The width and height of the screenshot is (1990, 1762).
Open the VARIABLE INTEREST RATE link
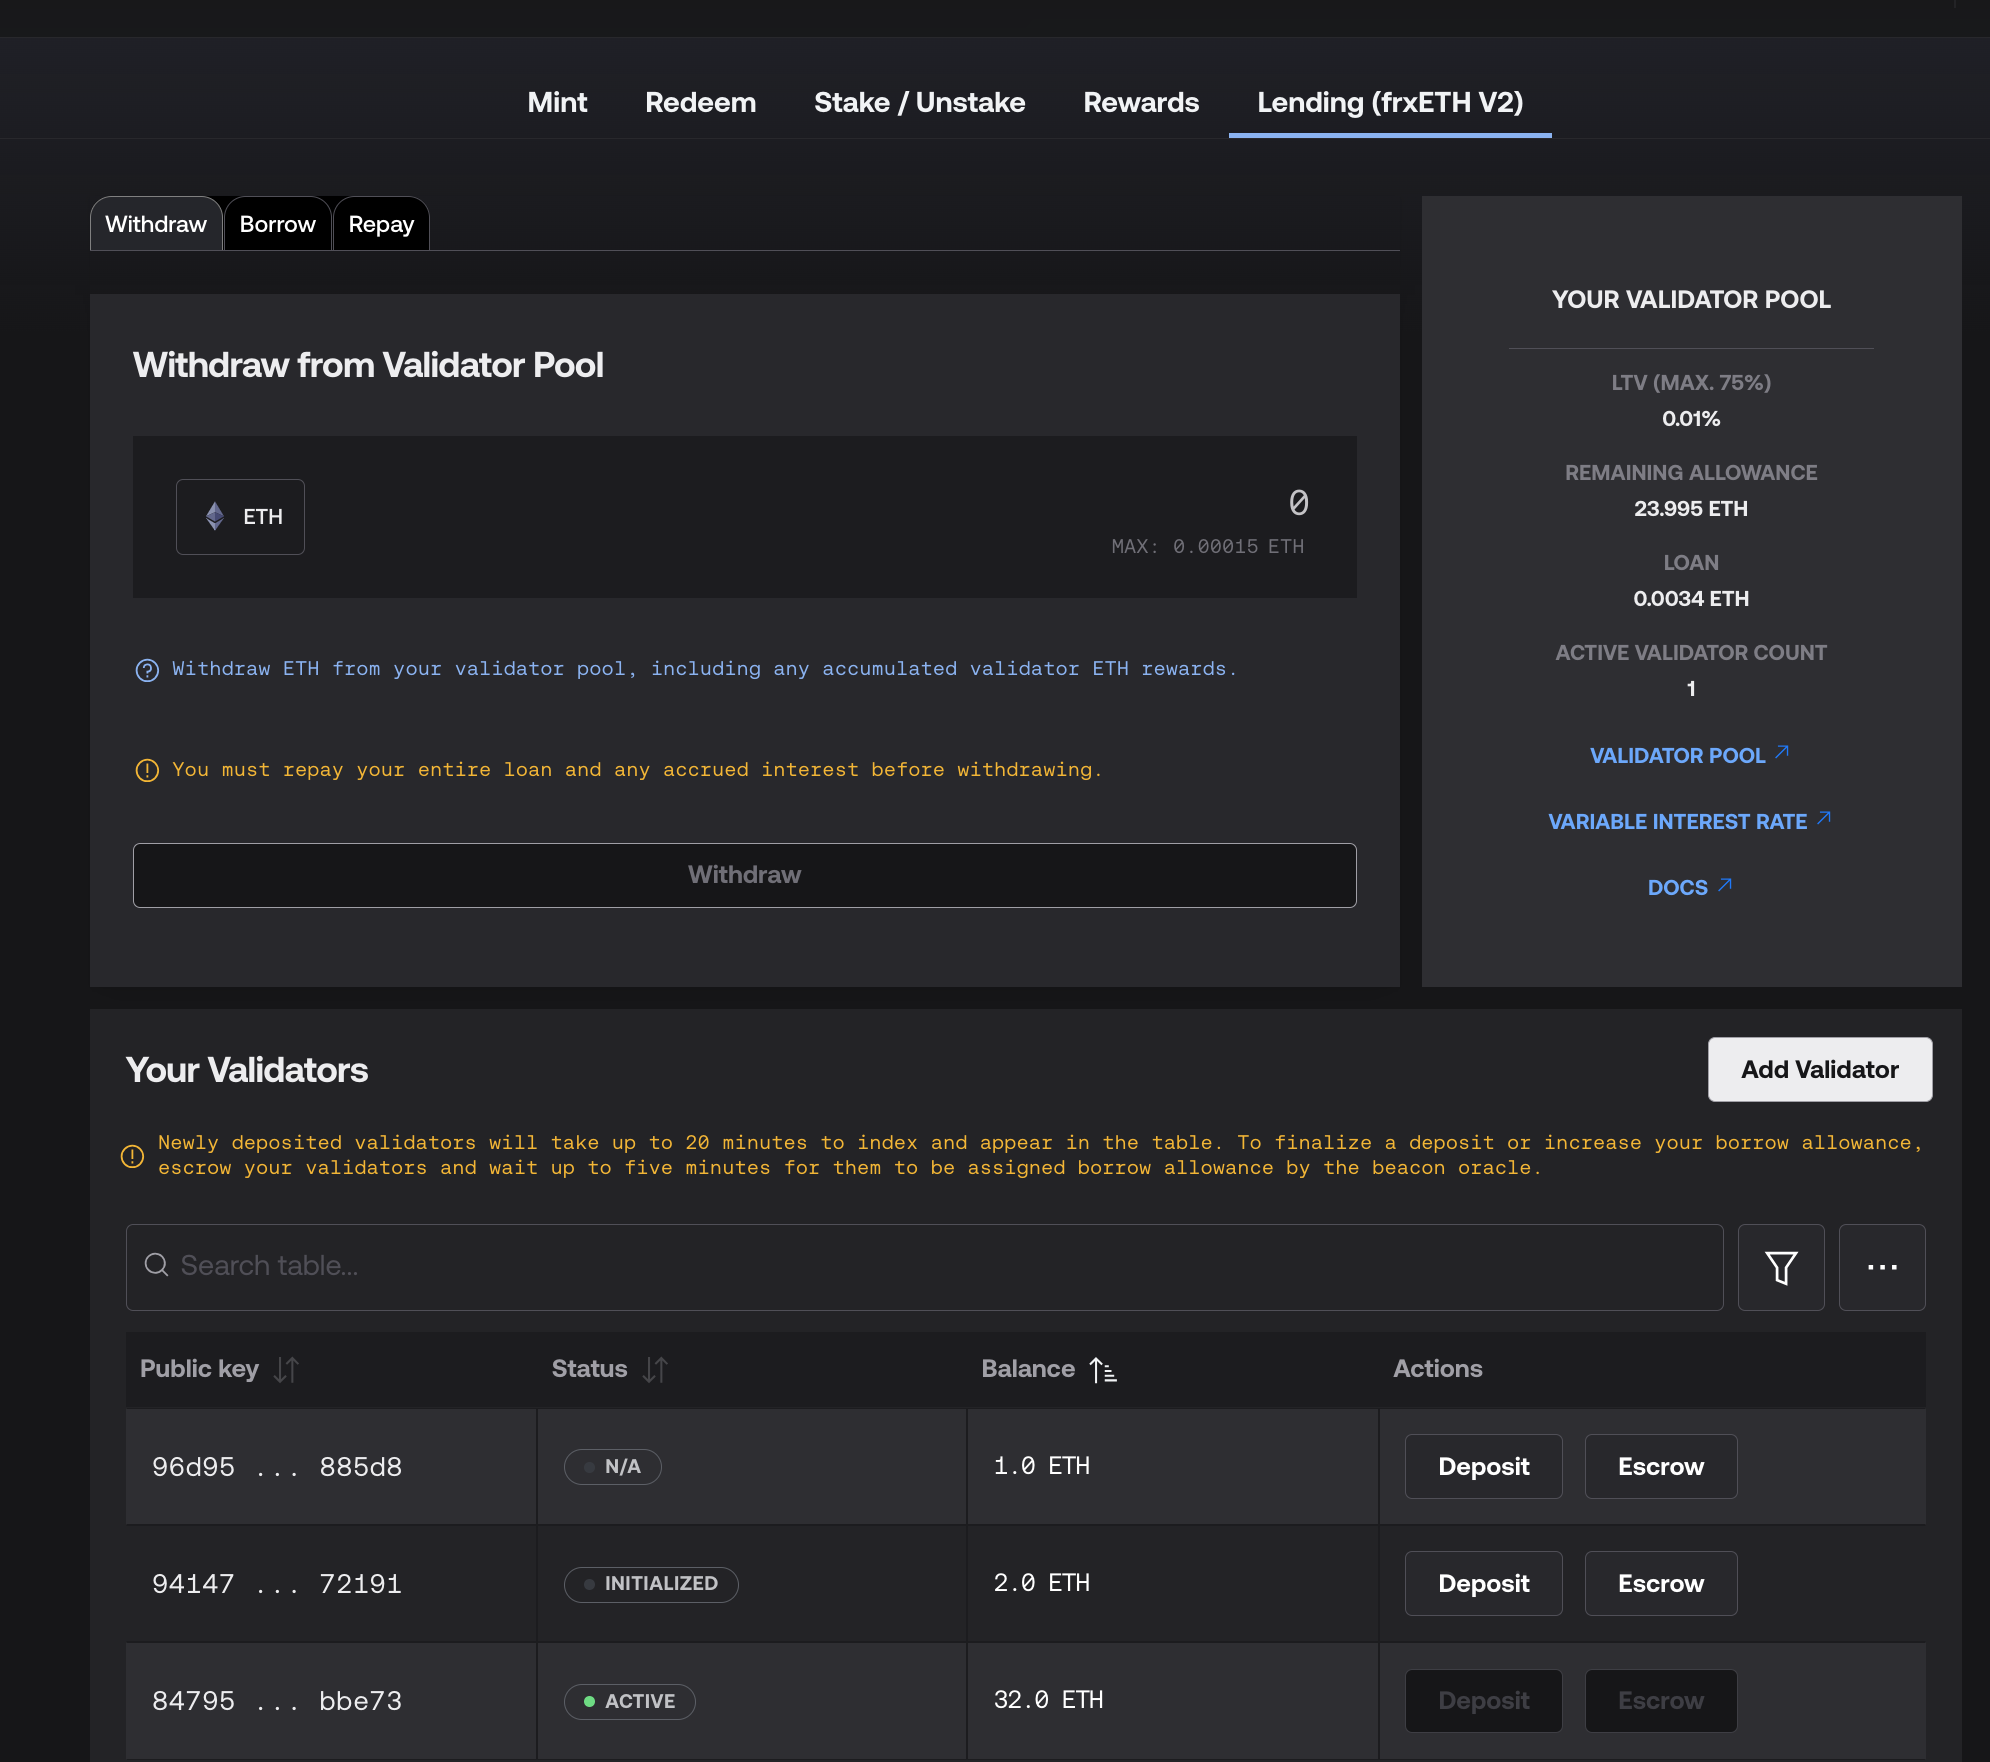pos(1677,821)
